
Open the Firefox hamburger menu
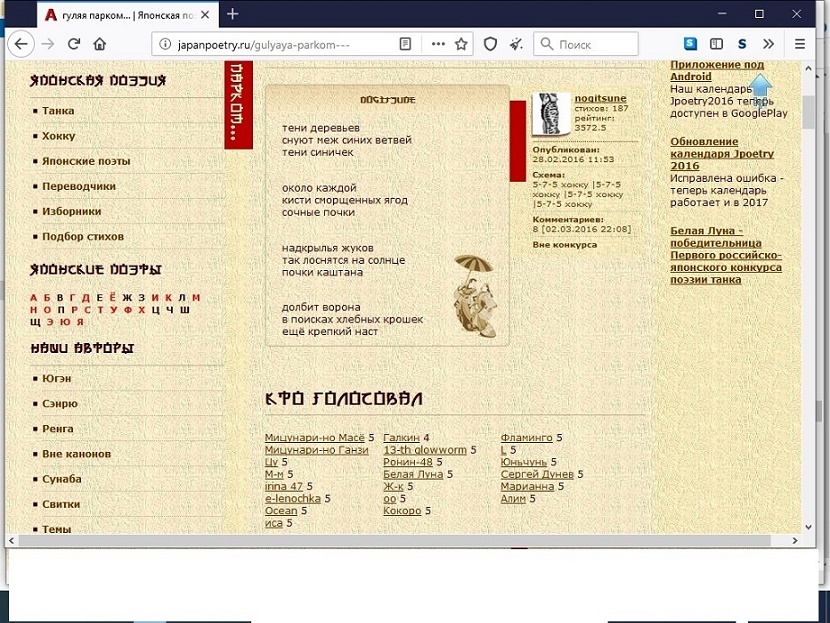[x=800, y=44]
